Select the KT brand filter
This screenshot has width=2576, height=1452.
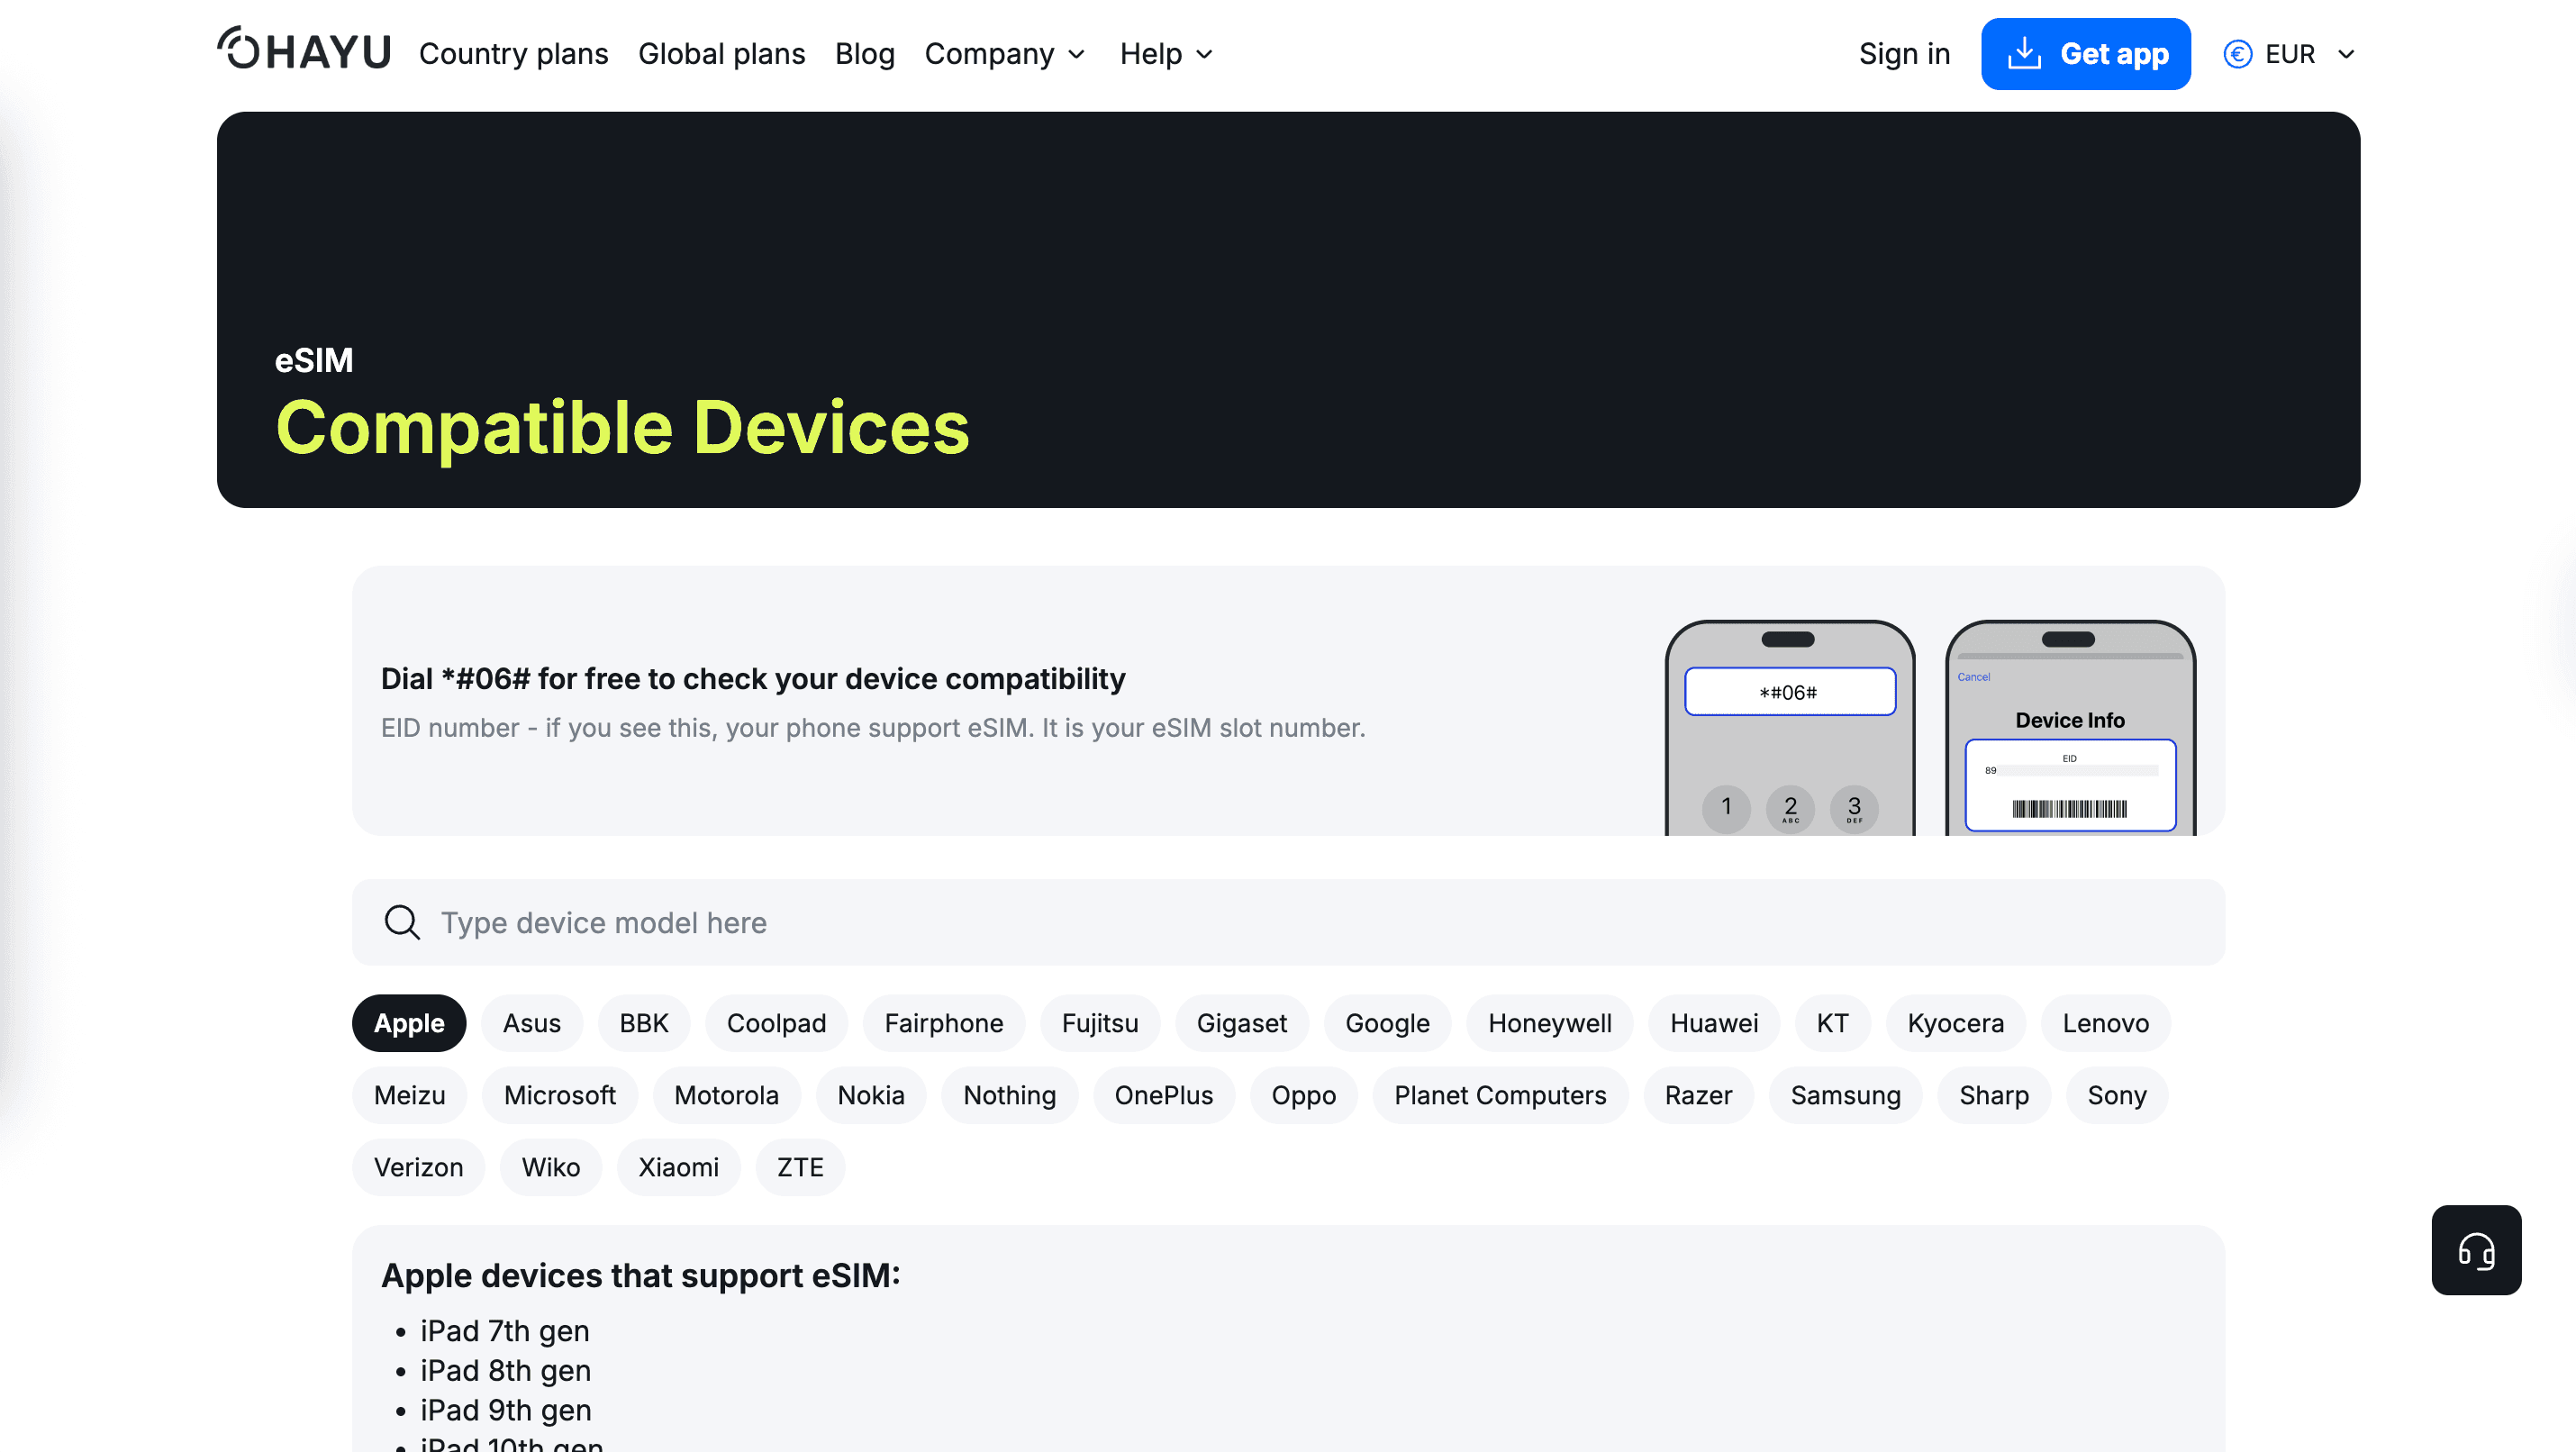click(1832, 1023)
